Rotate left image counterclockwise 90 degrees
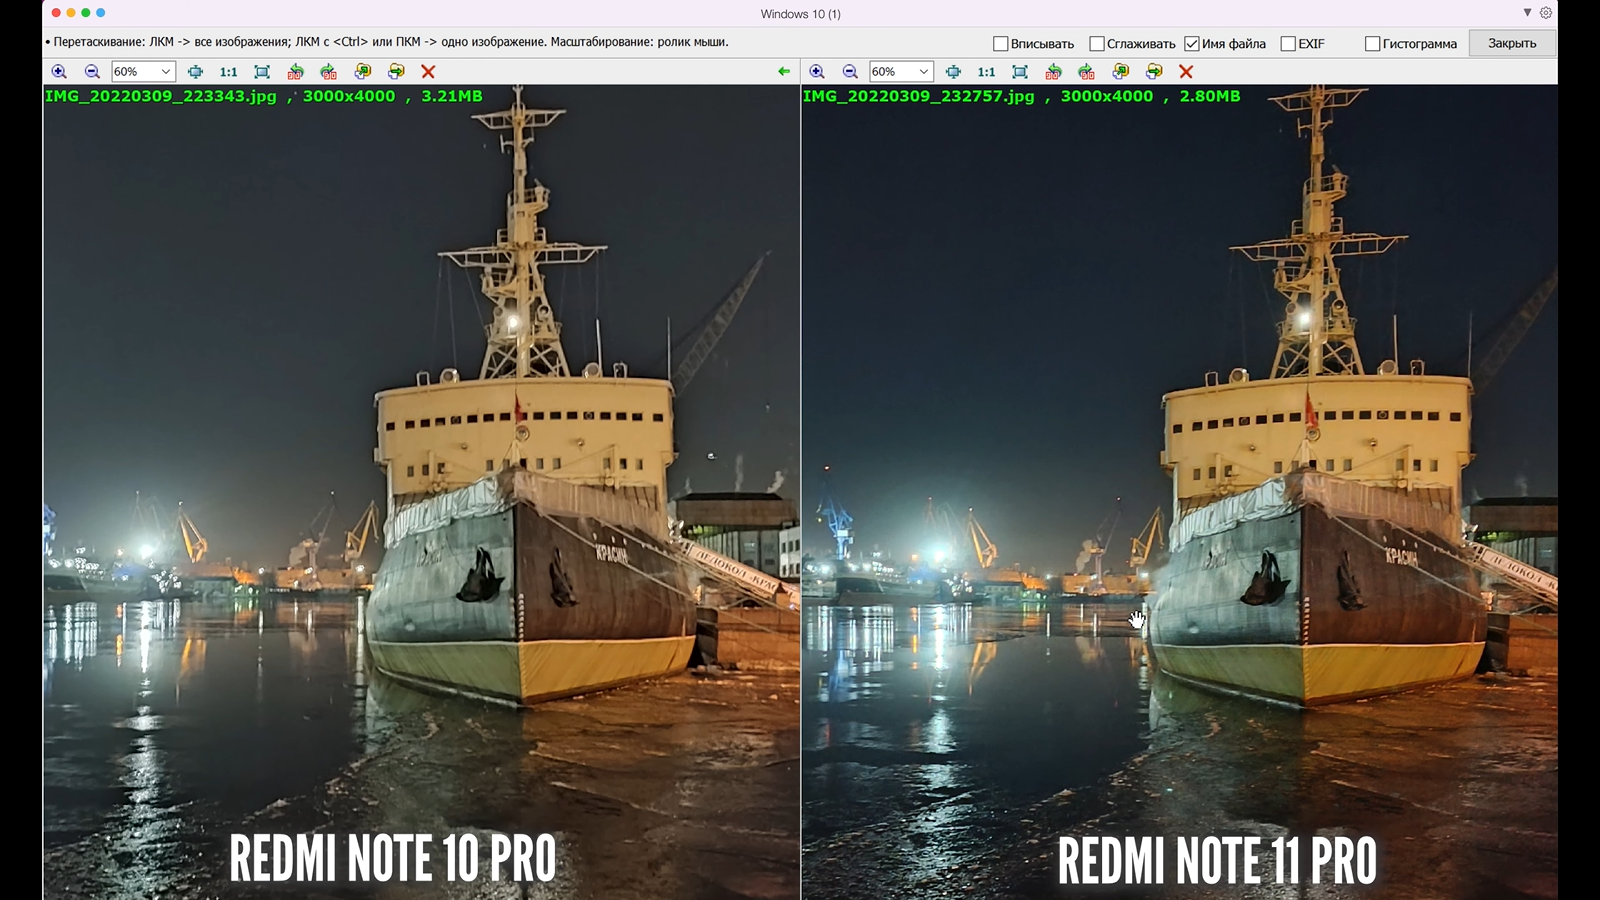Image resolution: width=1600 pixels, height=900 pixels. [x=295, y=72]
